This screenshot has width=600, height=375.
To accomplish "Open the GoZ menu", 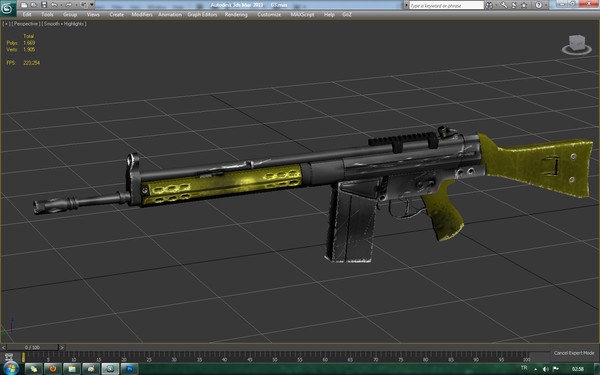I will [347, 15].
